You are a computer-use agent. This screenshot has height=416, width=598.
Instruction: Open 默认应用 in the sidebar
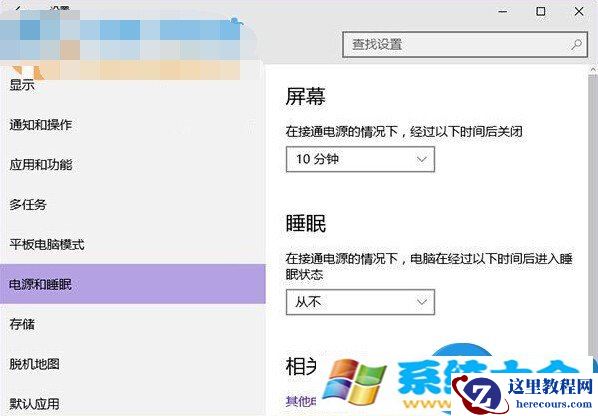[34, 404]
